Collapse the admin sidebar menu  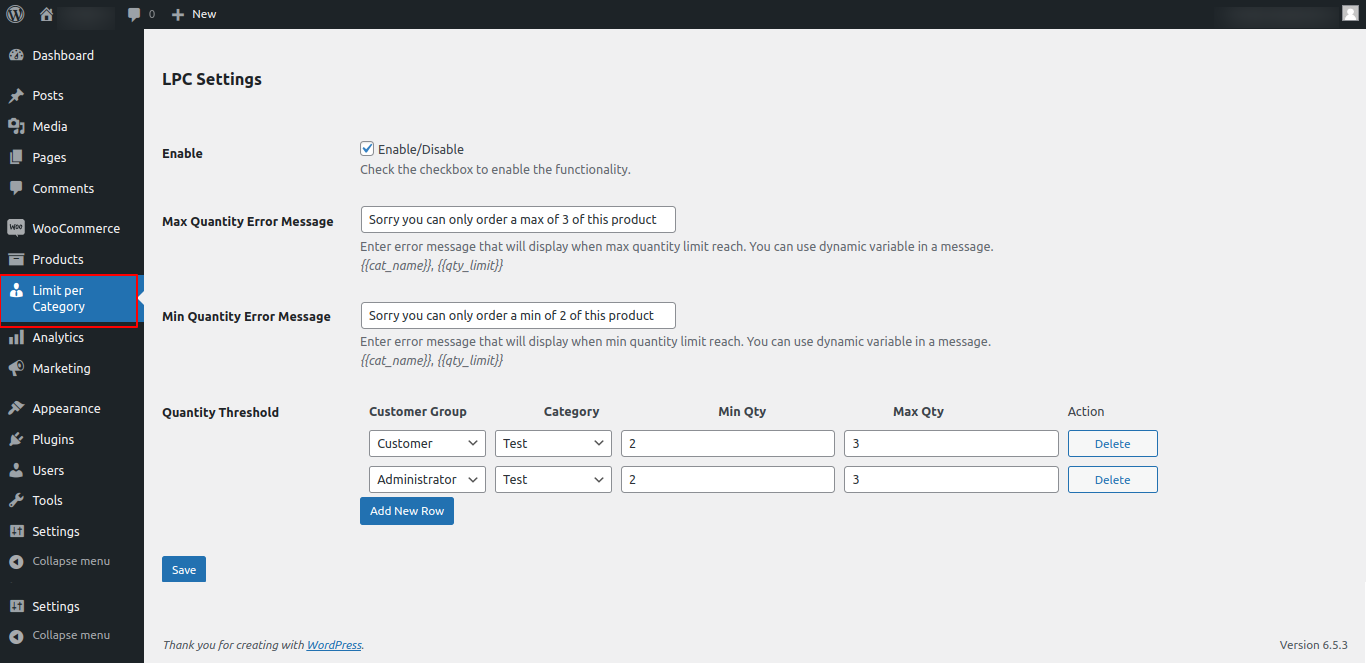(70, 561)
